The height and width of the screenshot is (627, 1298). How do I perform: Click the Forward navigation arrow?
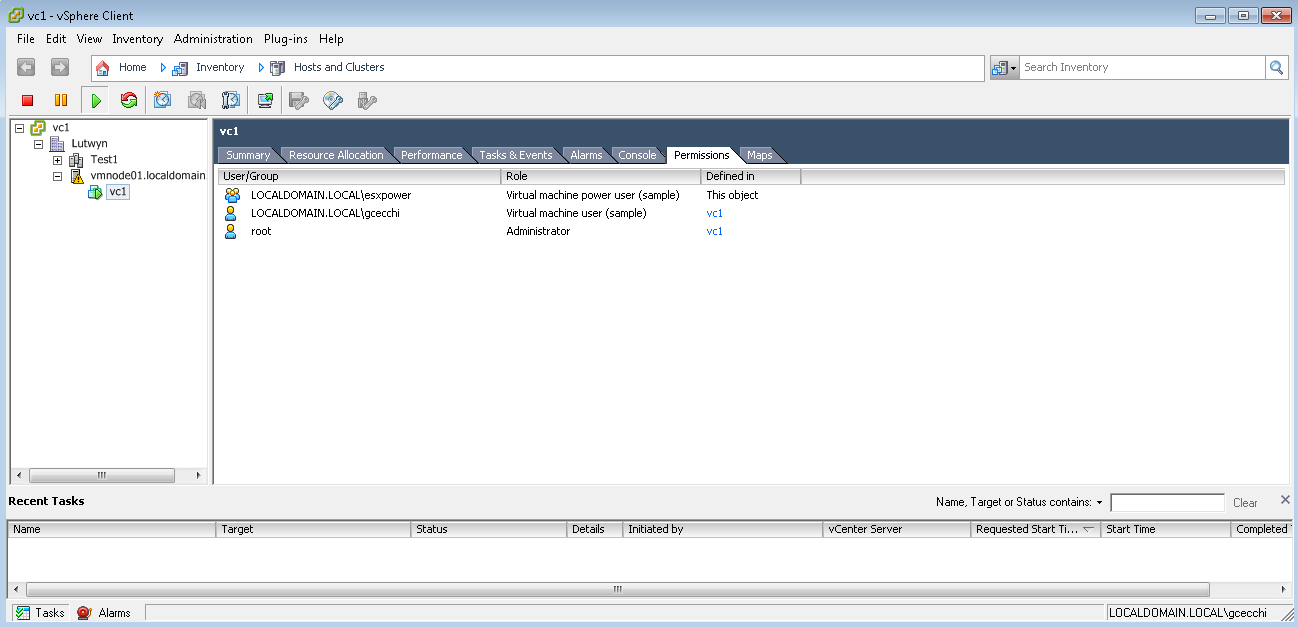[x=60, y=67]
